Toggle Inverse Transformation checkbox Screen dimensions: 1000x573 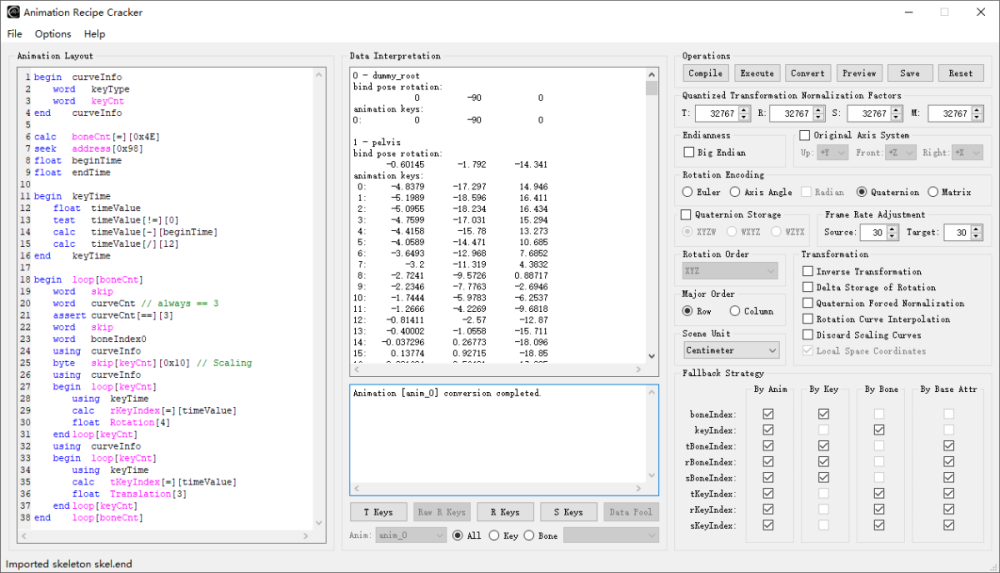pyautogui.click(x=808, y=271)
